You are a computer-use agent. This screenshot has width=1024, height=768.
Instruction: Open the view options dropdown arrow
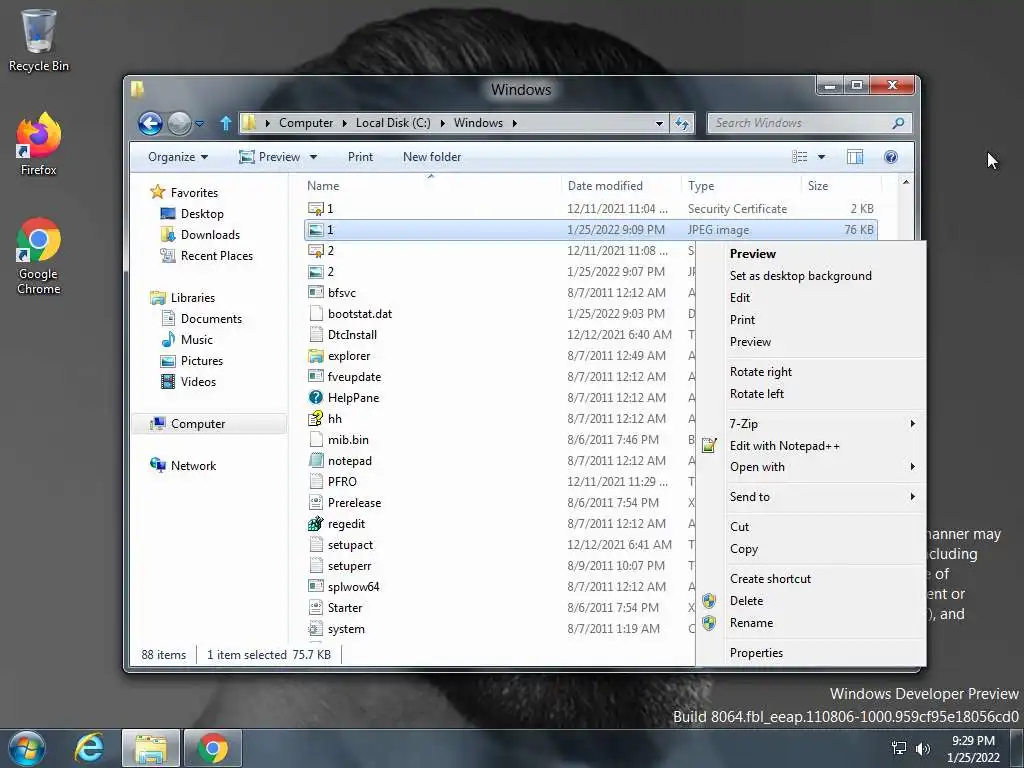pos(822,157)
